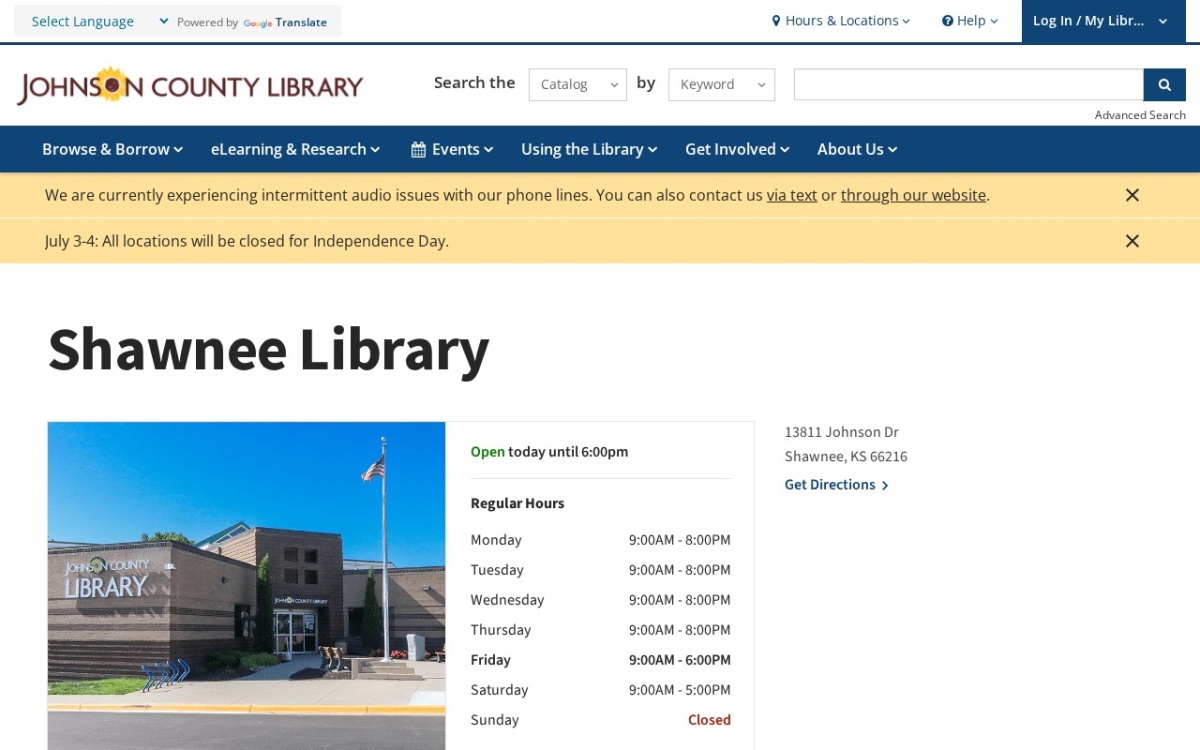Open the Catalog search scope dropdown
1200x750 pixels.
(x=578, y=85)
